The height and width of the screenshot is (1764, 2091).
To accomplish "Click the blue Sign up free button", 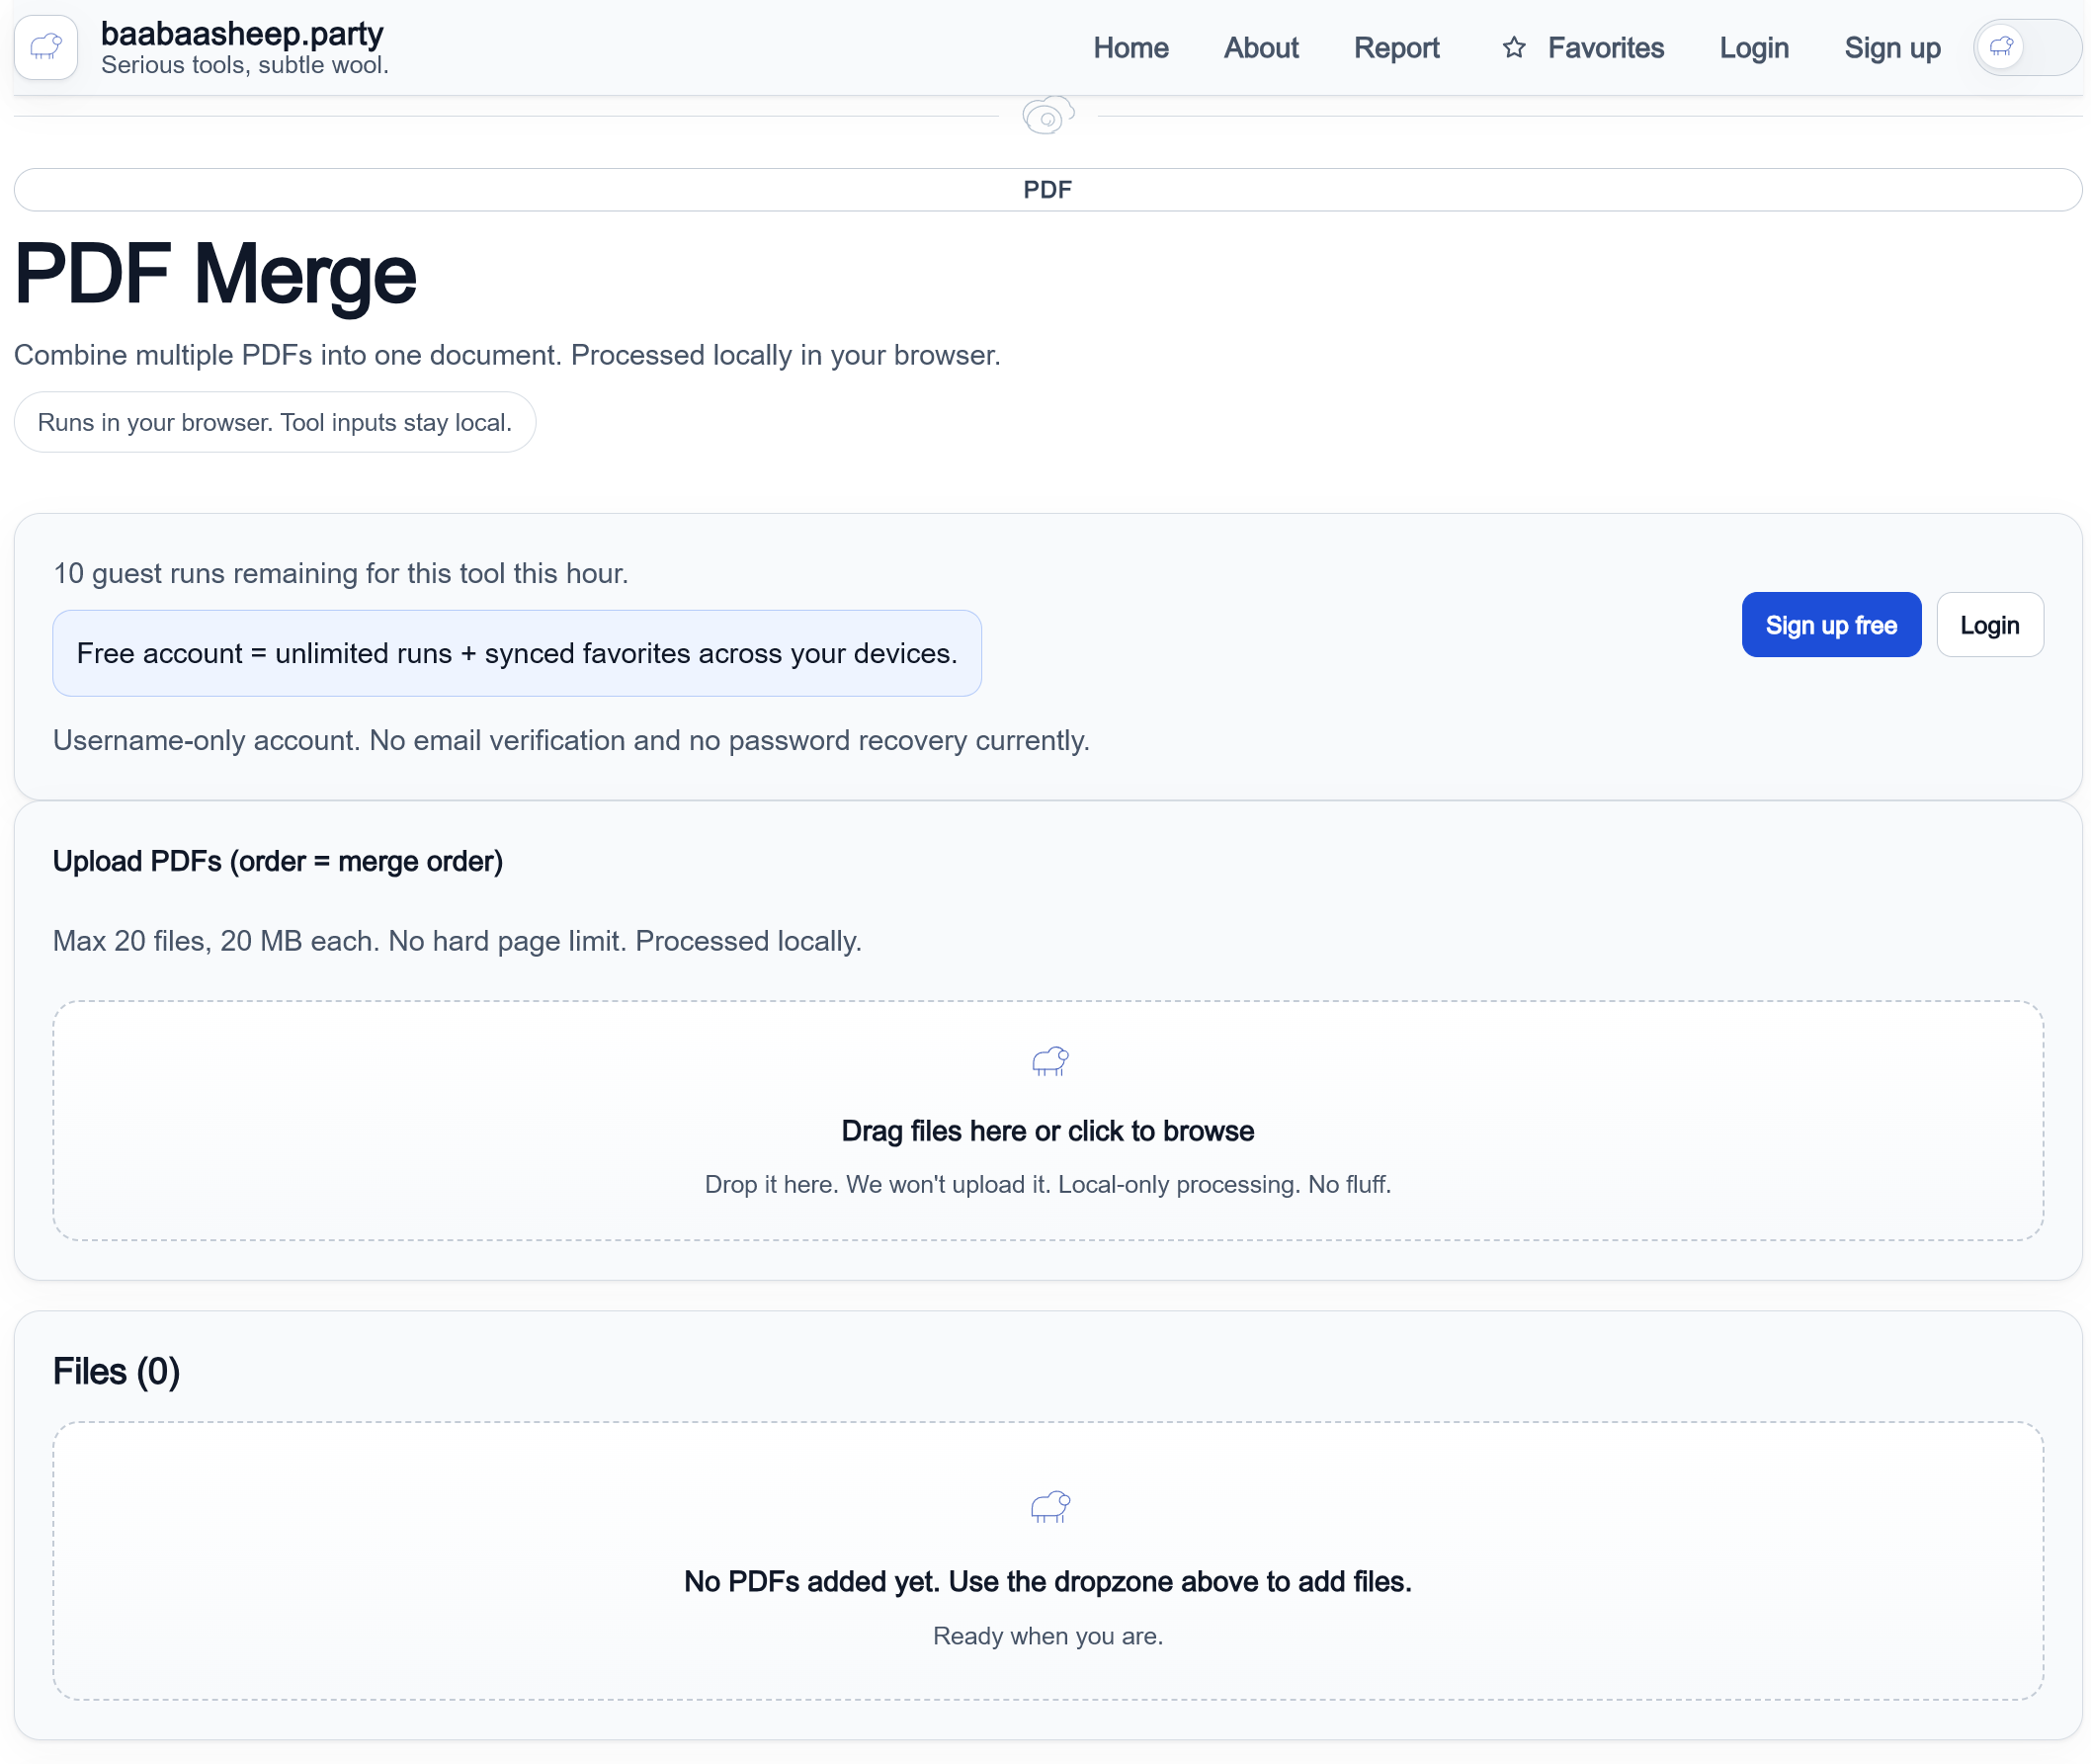I will pyautogui.click(x=1831, y=624).
